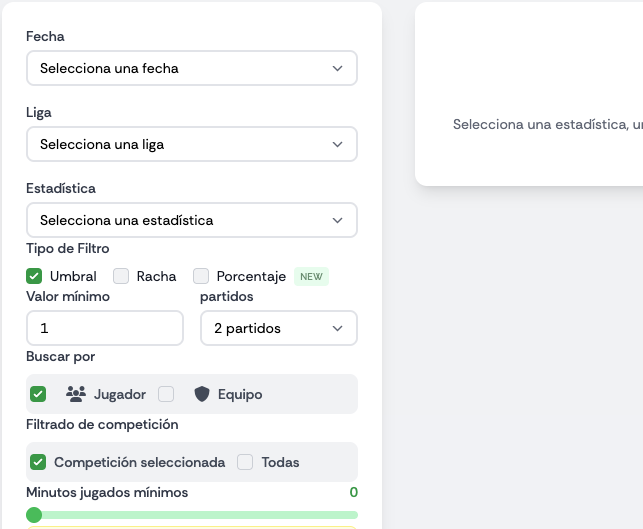Check the Todas competitions checkbox
The width and height of the screenshot is (643, 529).
pos(245,462)
